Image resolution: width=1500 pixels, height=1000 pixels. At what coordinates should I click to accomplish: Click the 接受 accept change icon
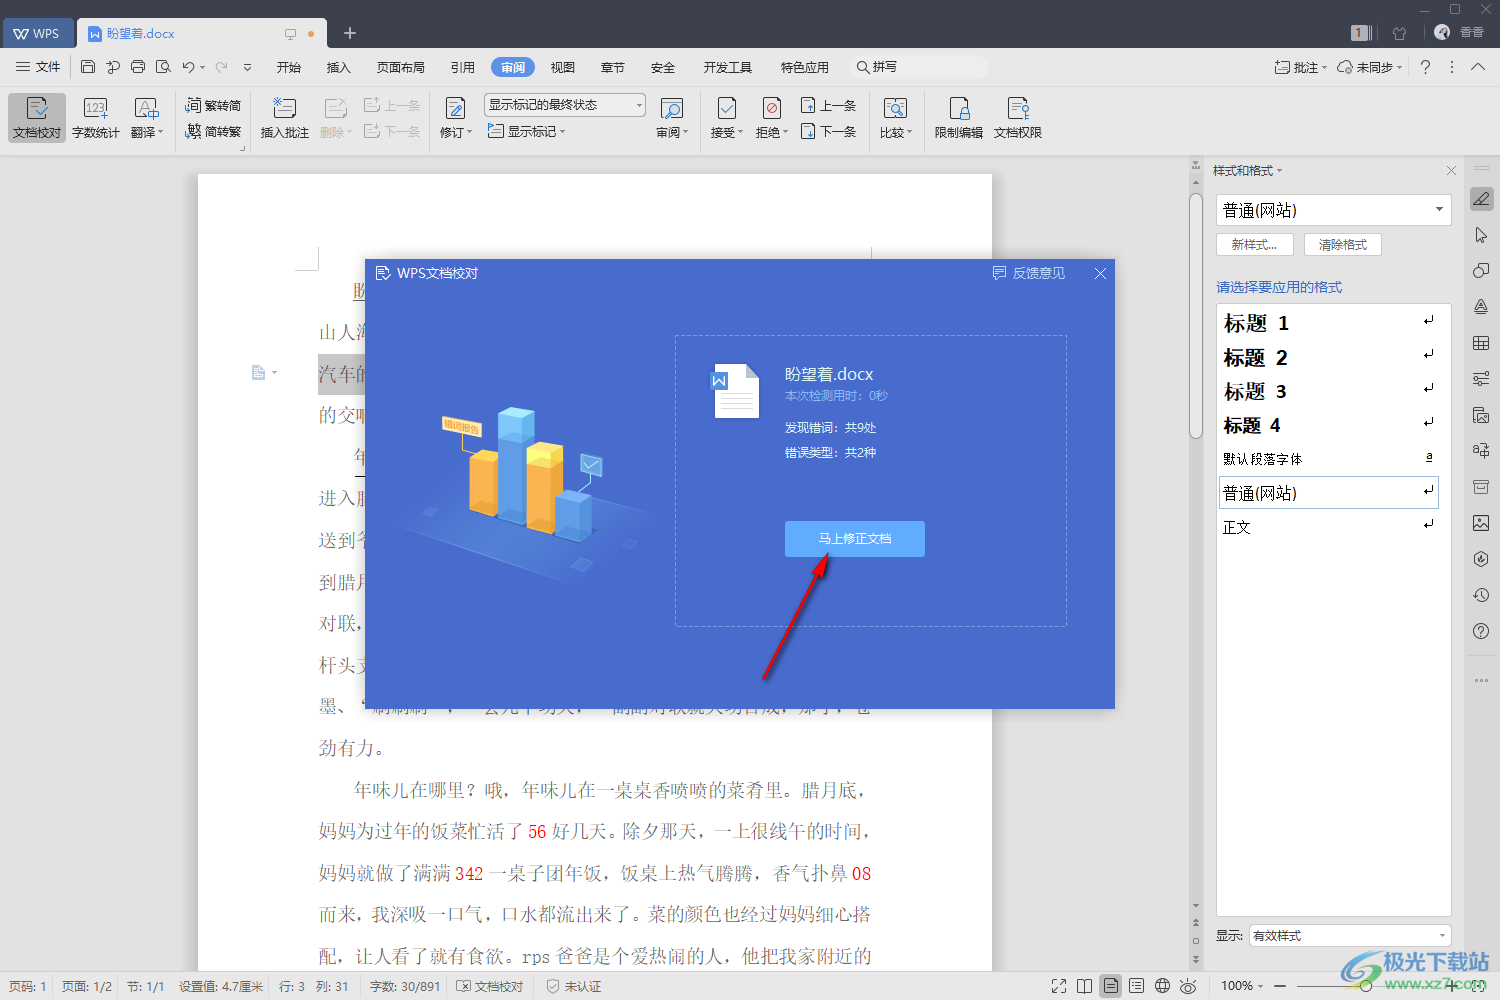727,108
